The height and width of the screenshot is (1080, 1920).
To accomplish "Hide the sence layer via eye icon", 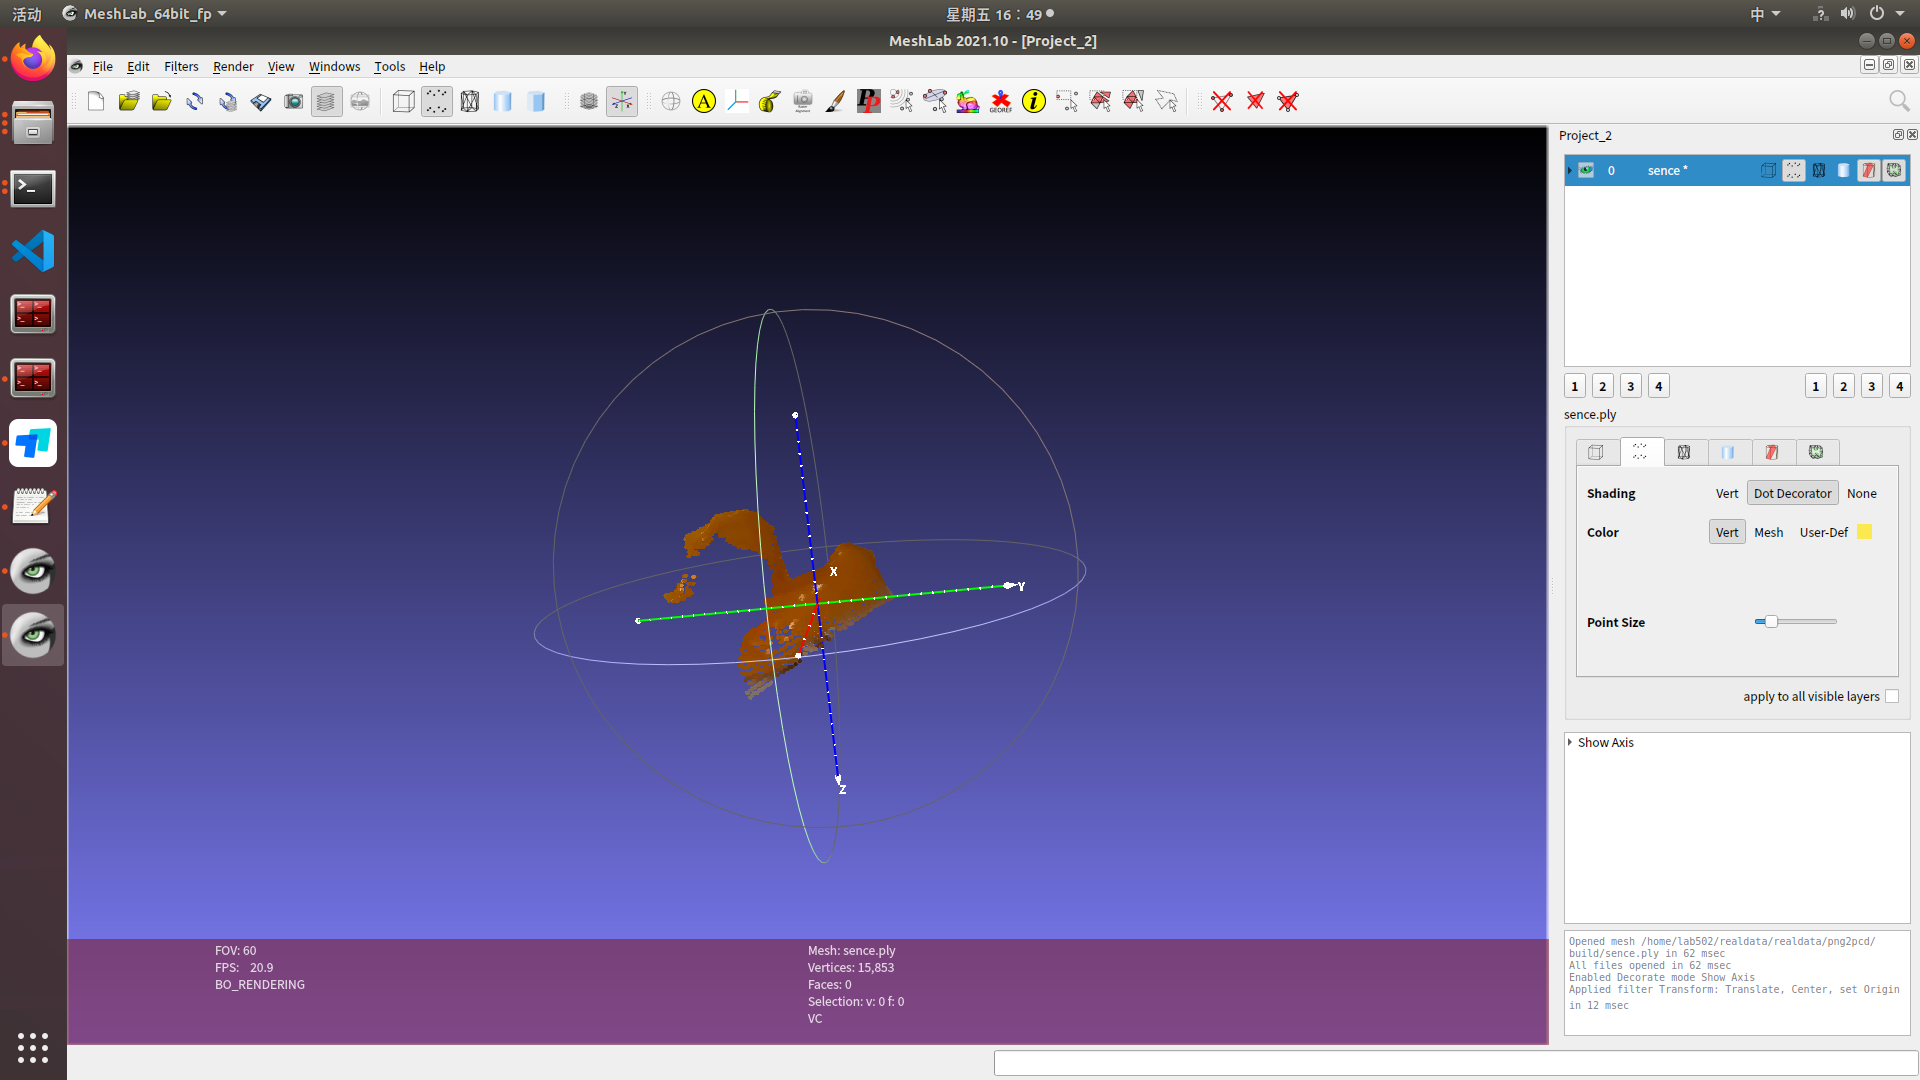I will pos(1587,170).
